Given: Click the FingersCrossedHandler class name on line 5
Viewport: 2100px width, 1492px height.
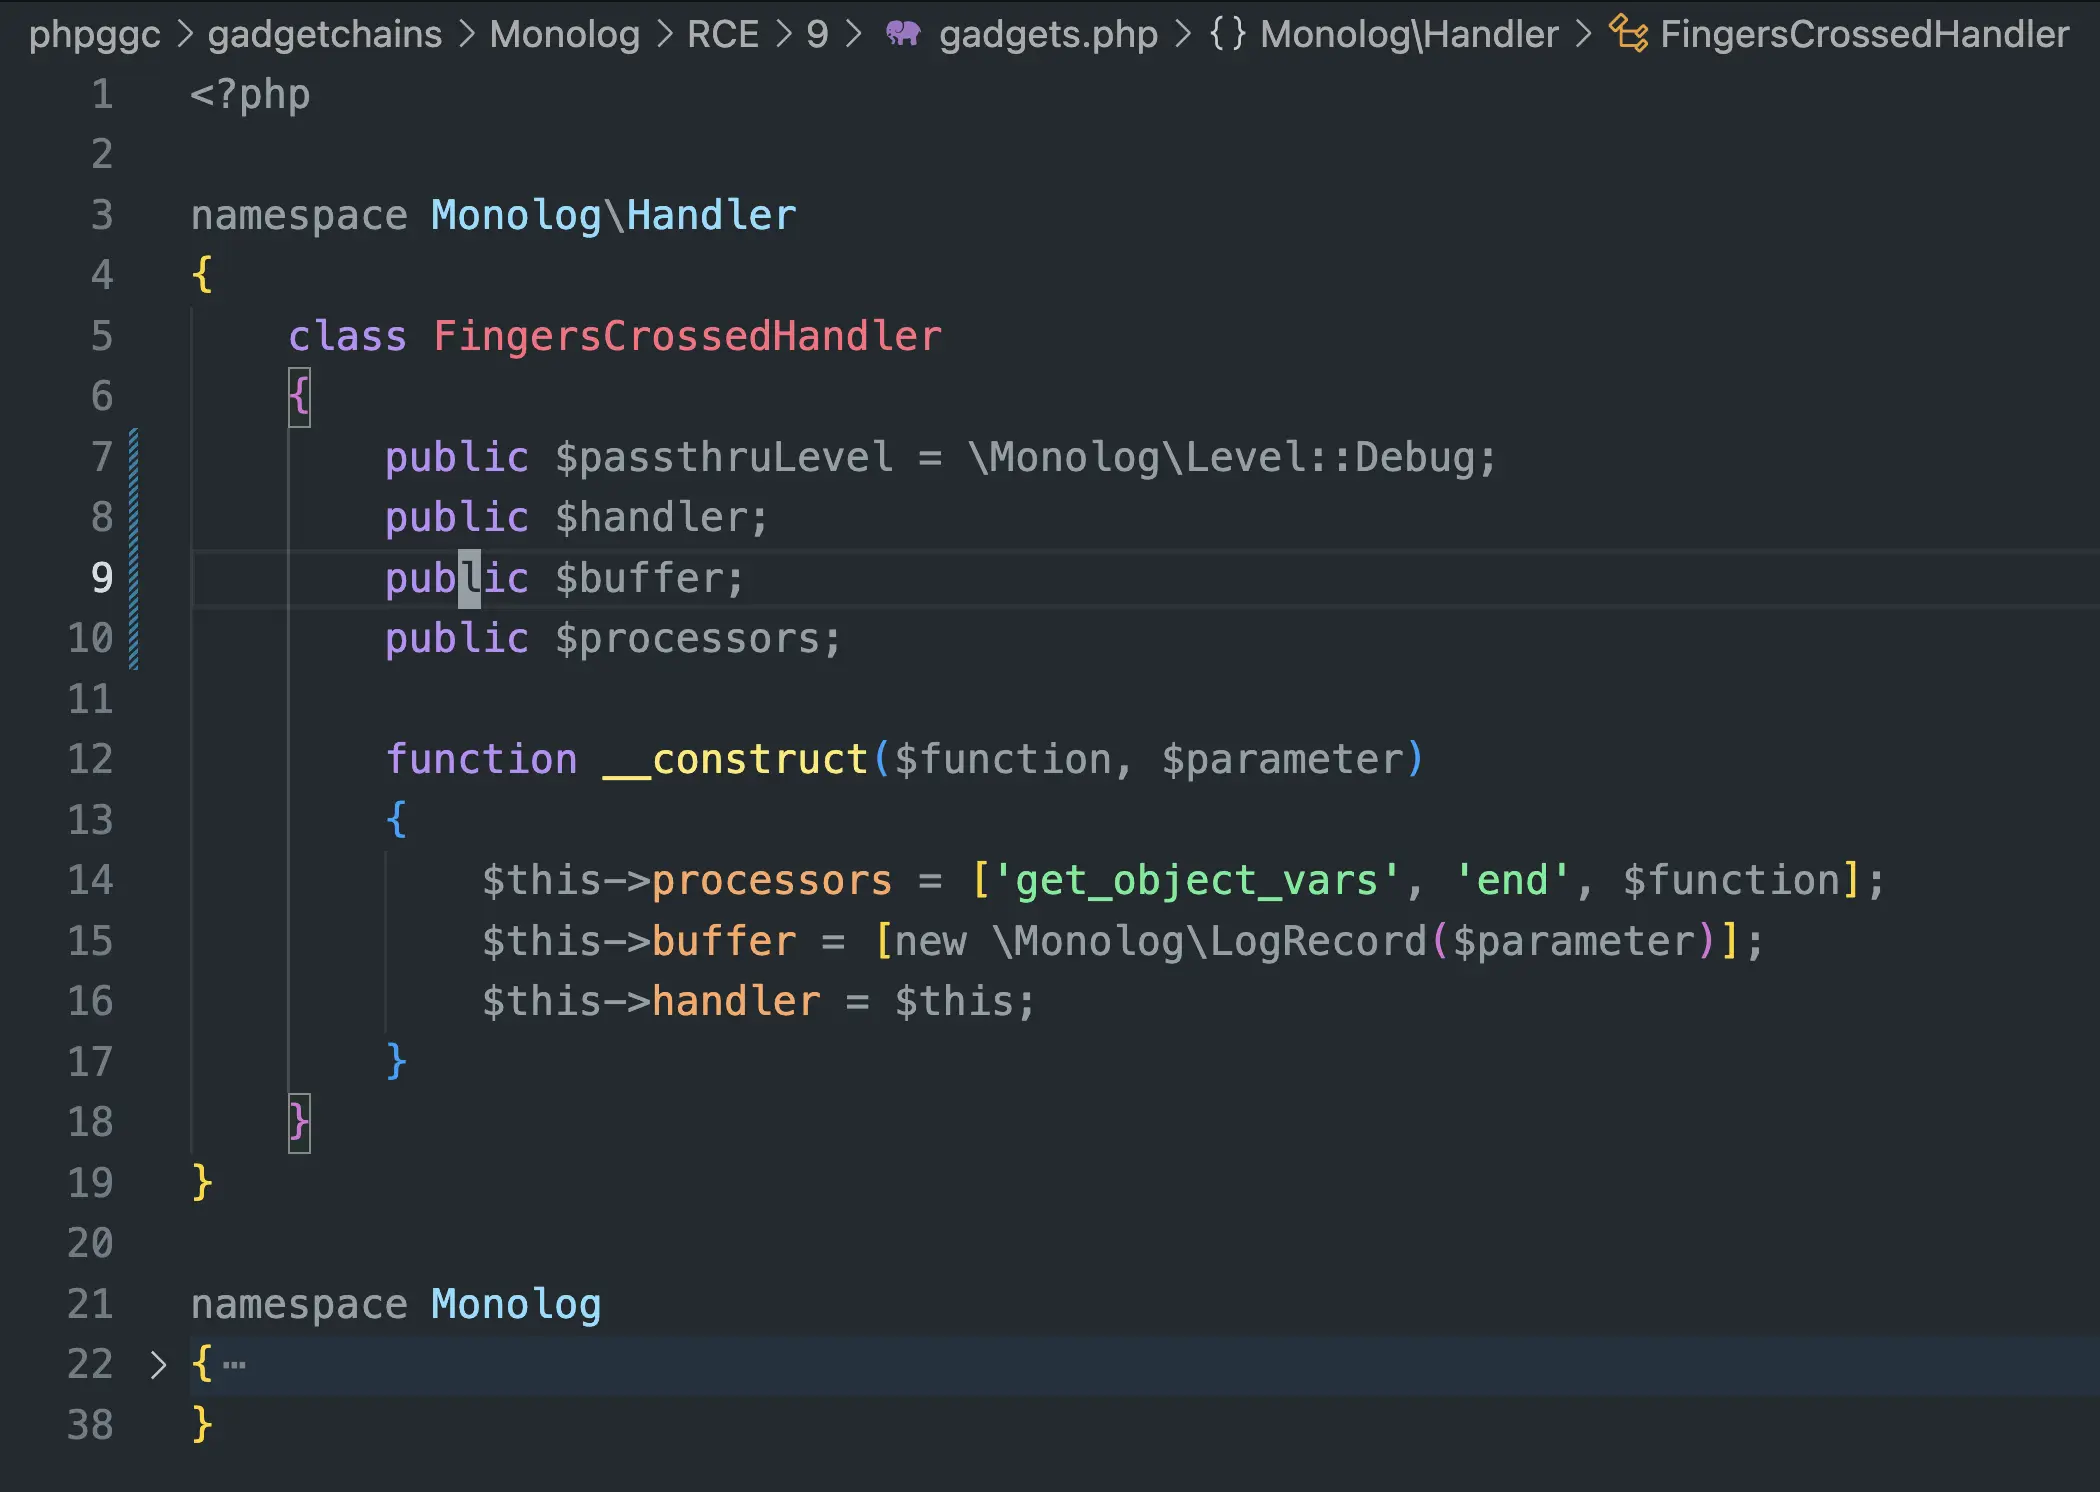Looking at the screenshot, I should pyautogui.click(x=687, y=336).
